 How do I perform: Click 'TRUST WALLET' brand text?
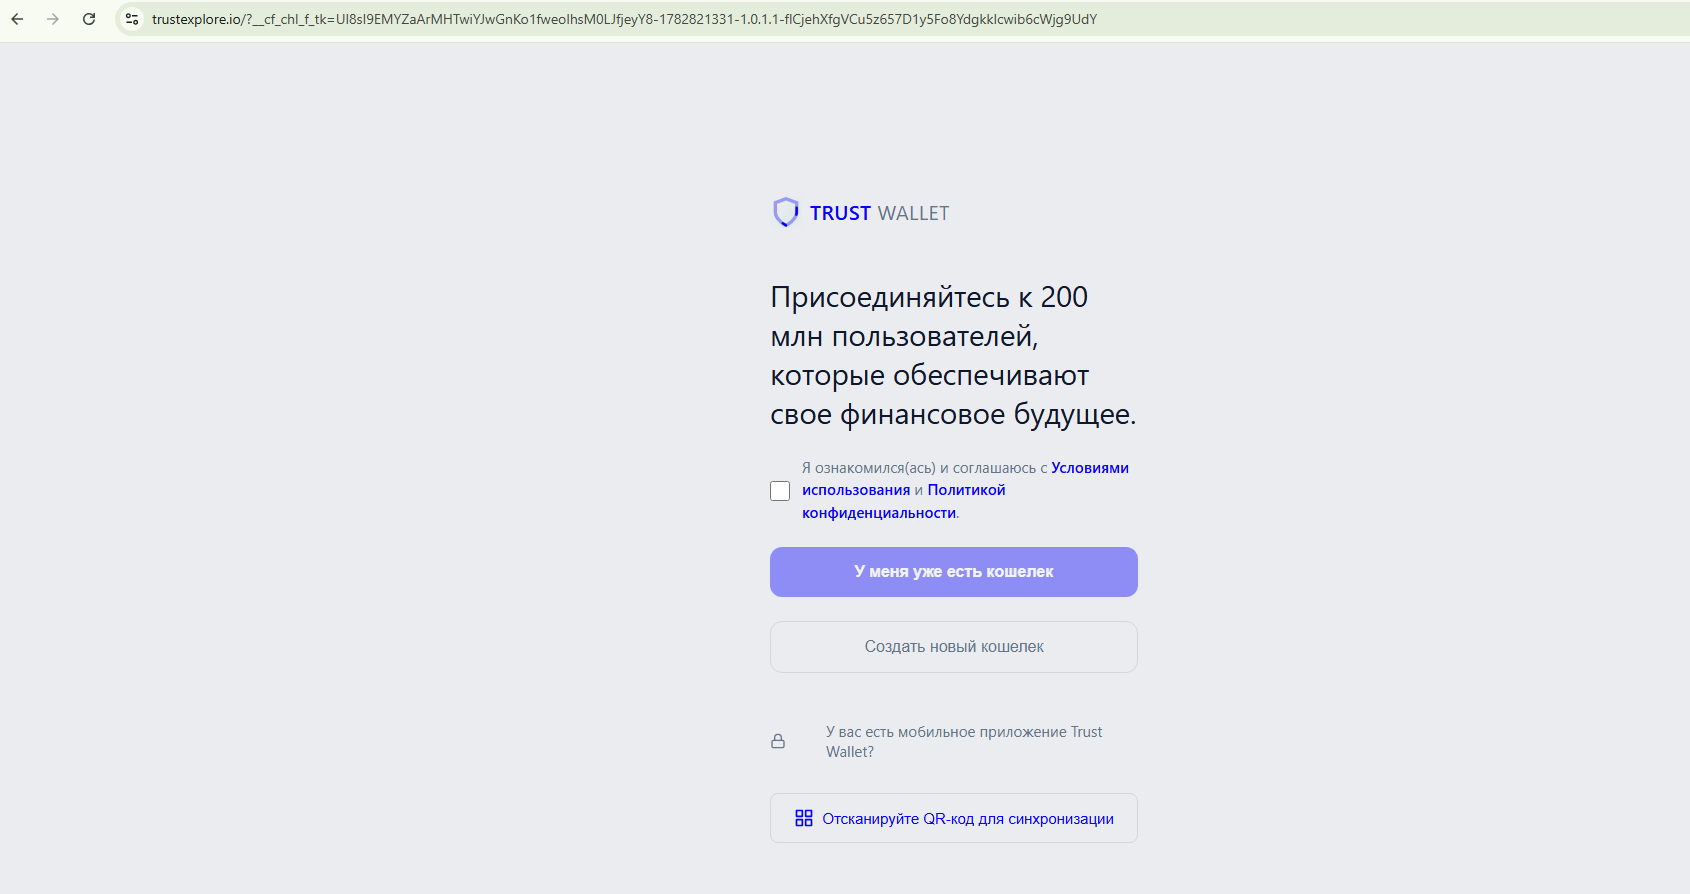[879, 213]
